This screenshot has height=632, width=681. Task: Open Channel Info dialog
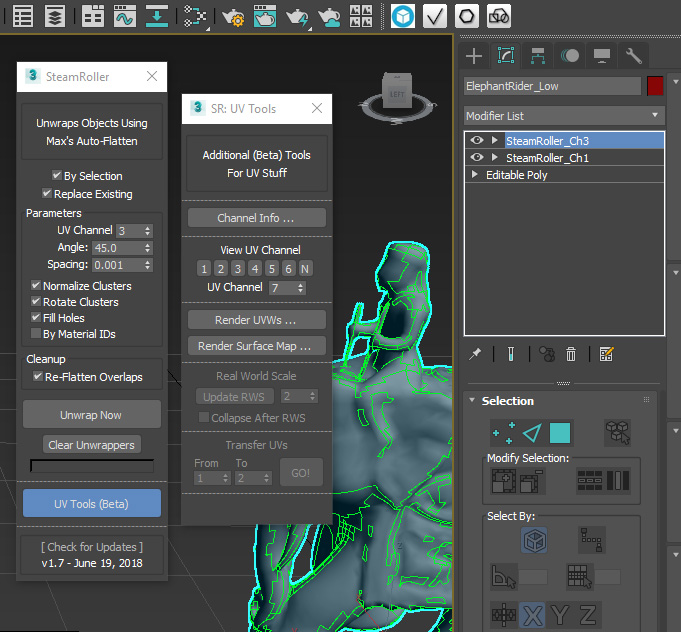pos(257,218)
